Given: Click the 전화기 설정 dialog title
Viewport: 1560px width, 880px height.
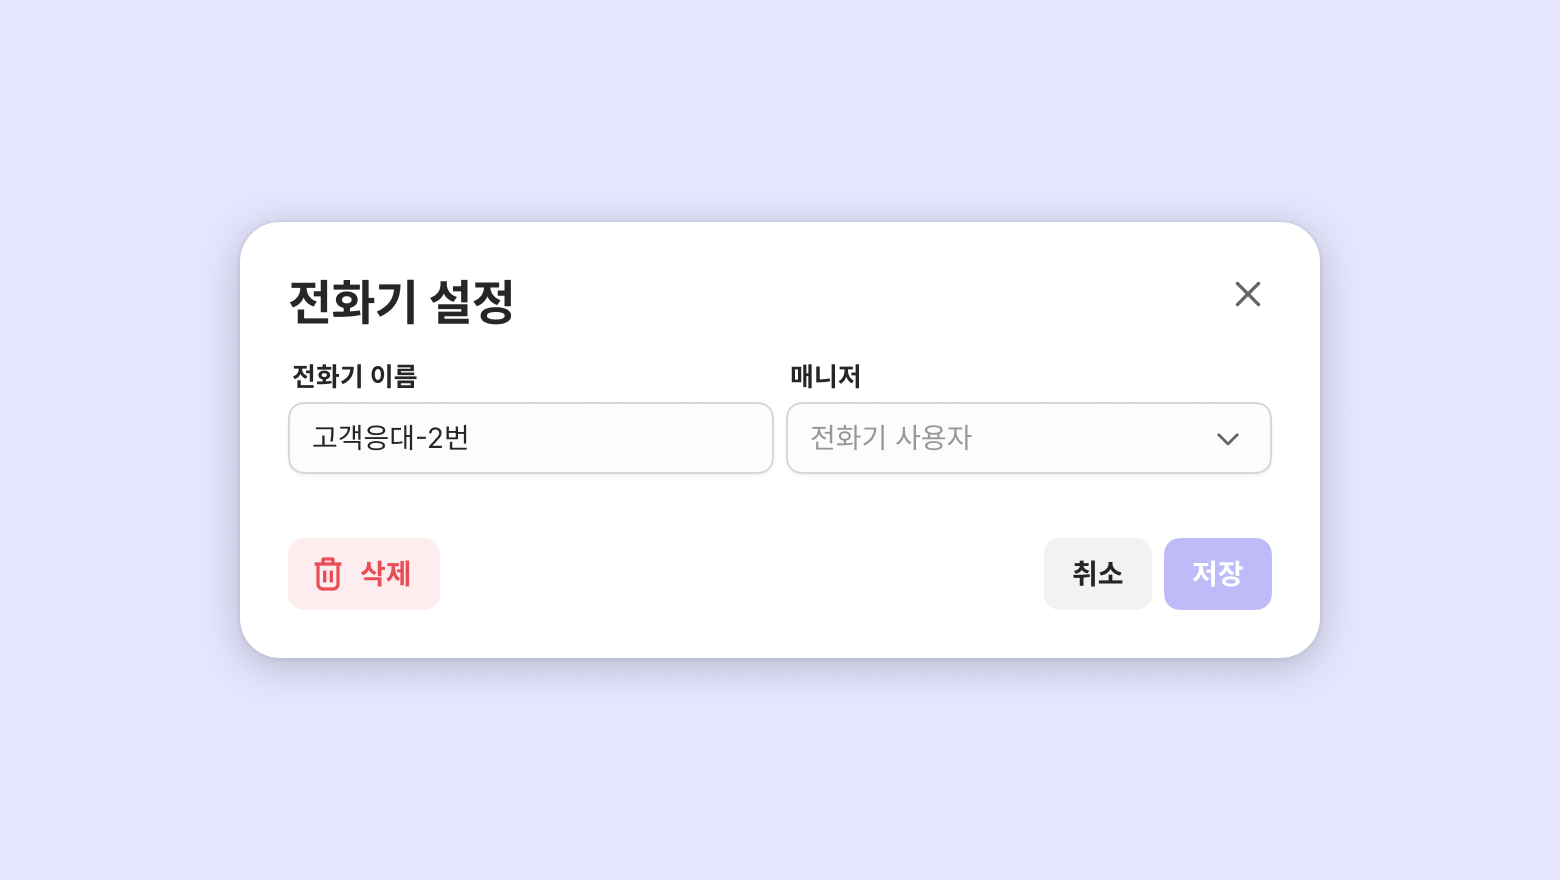Looking at the screenshot, I should click(x=401, y=301).
